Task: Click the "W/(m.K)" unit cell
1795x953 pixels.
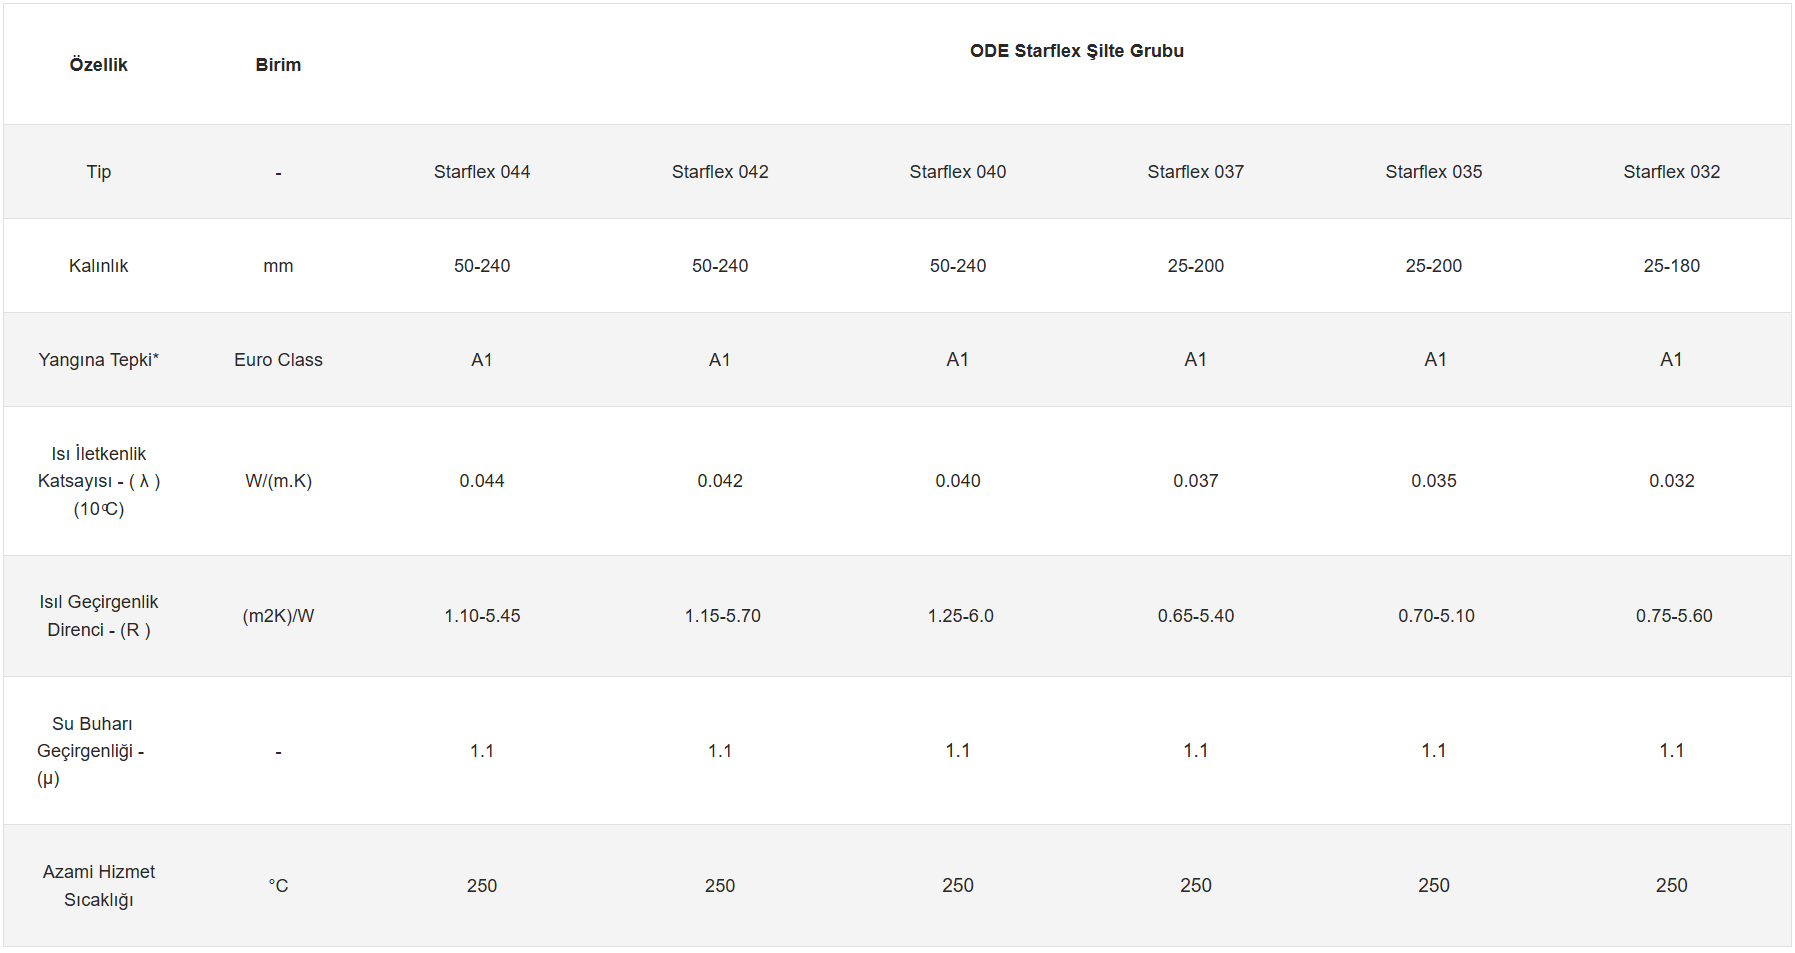Action: pyautogui.click(x=278, y=481)
